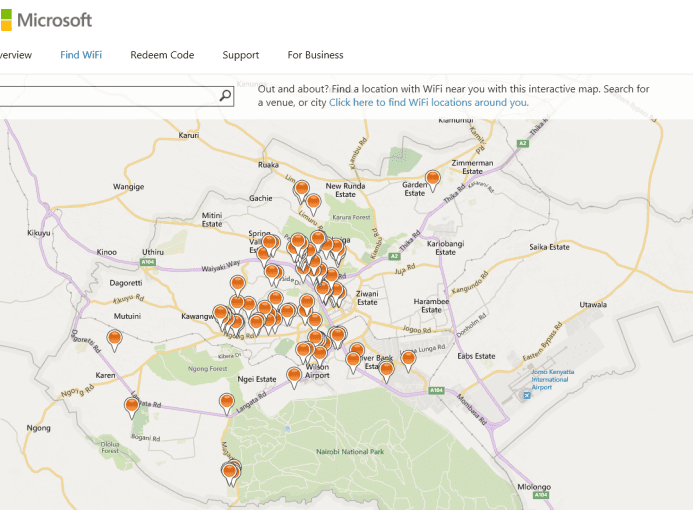Click the Ngong Forest label

click(x=208, y=369)
